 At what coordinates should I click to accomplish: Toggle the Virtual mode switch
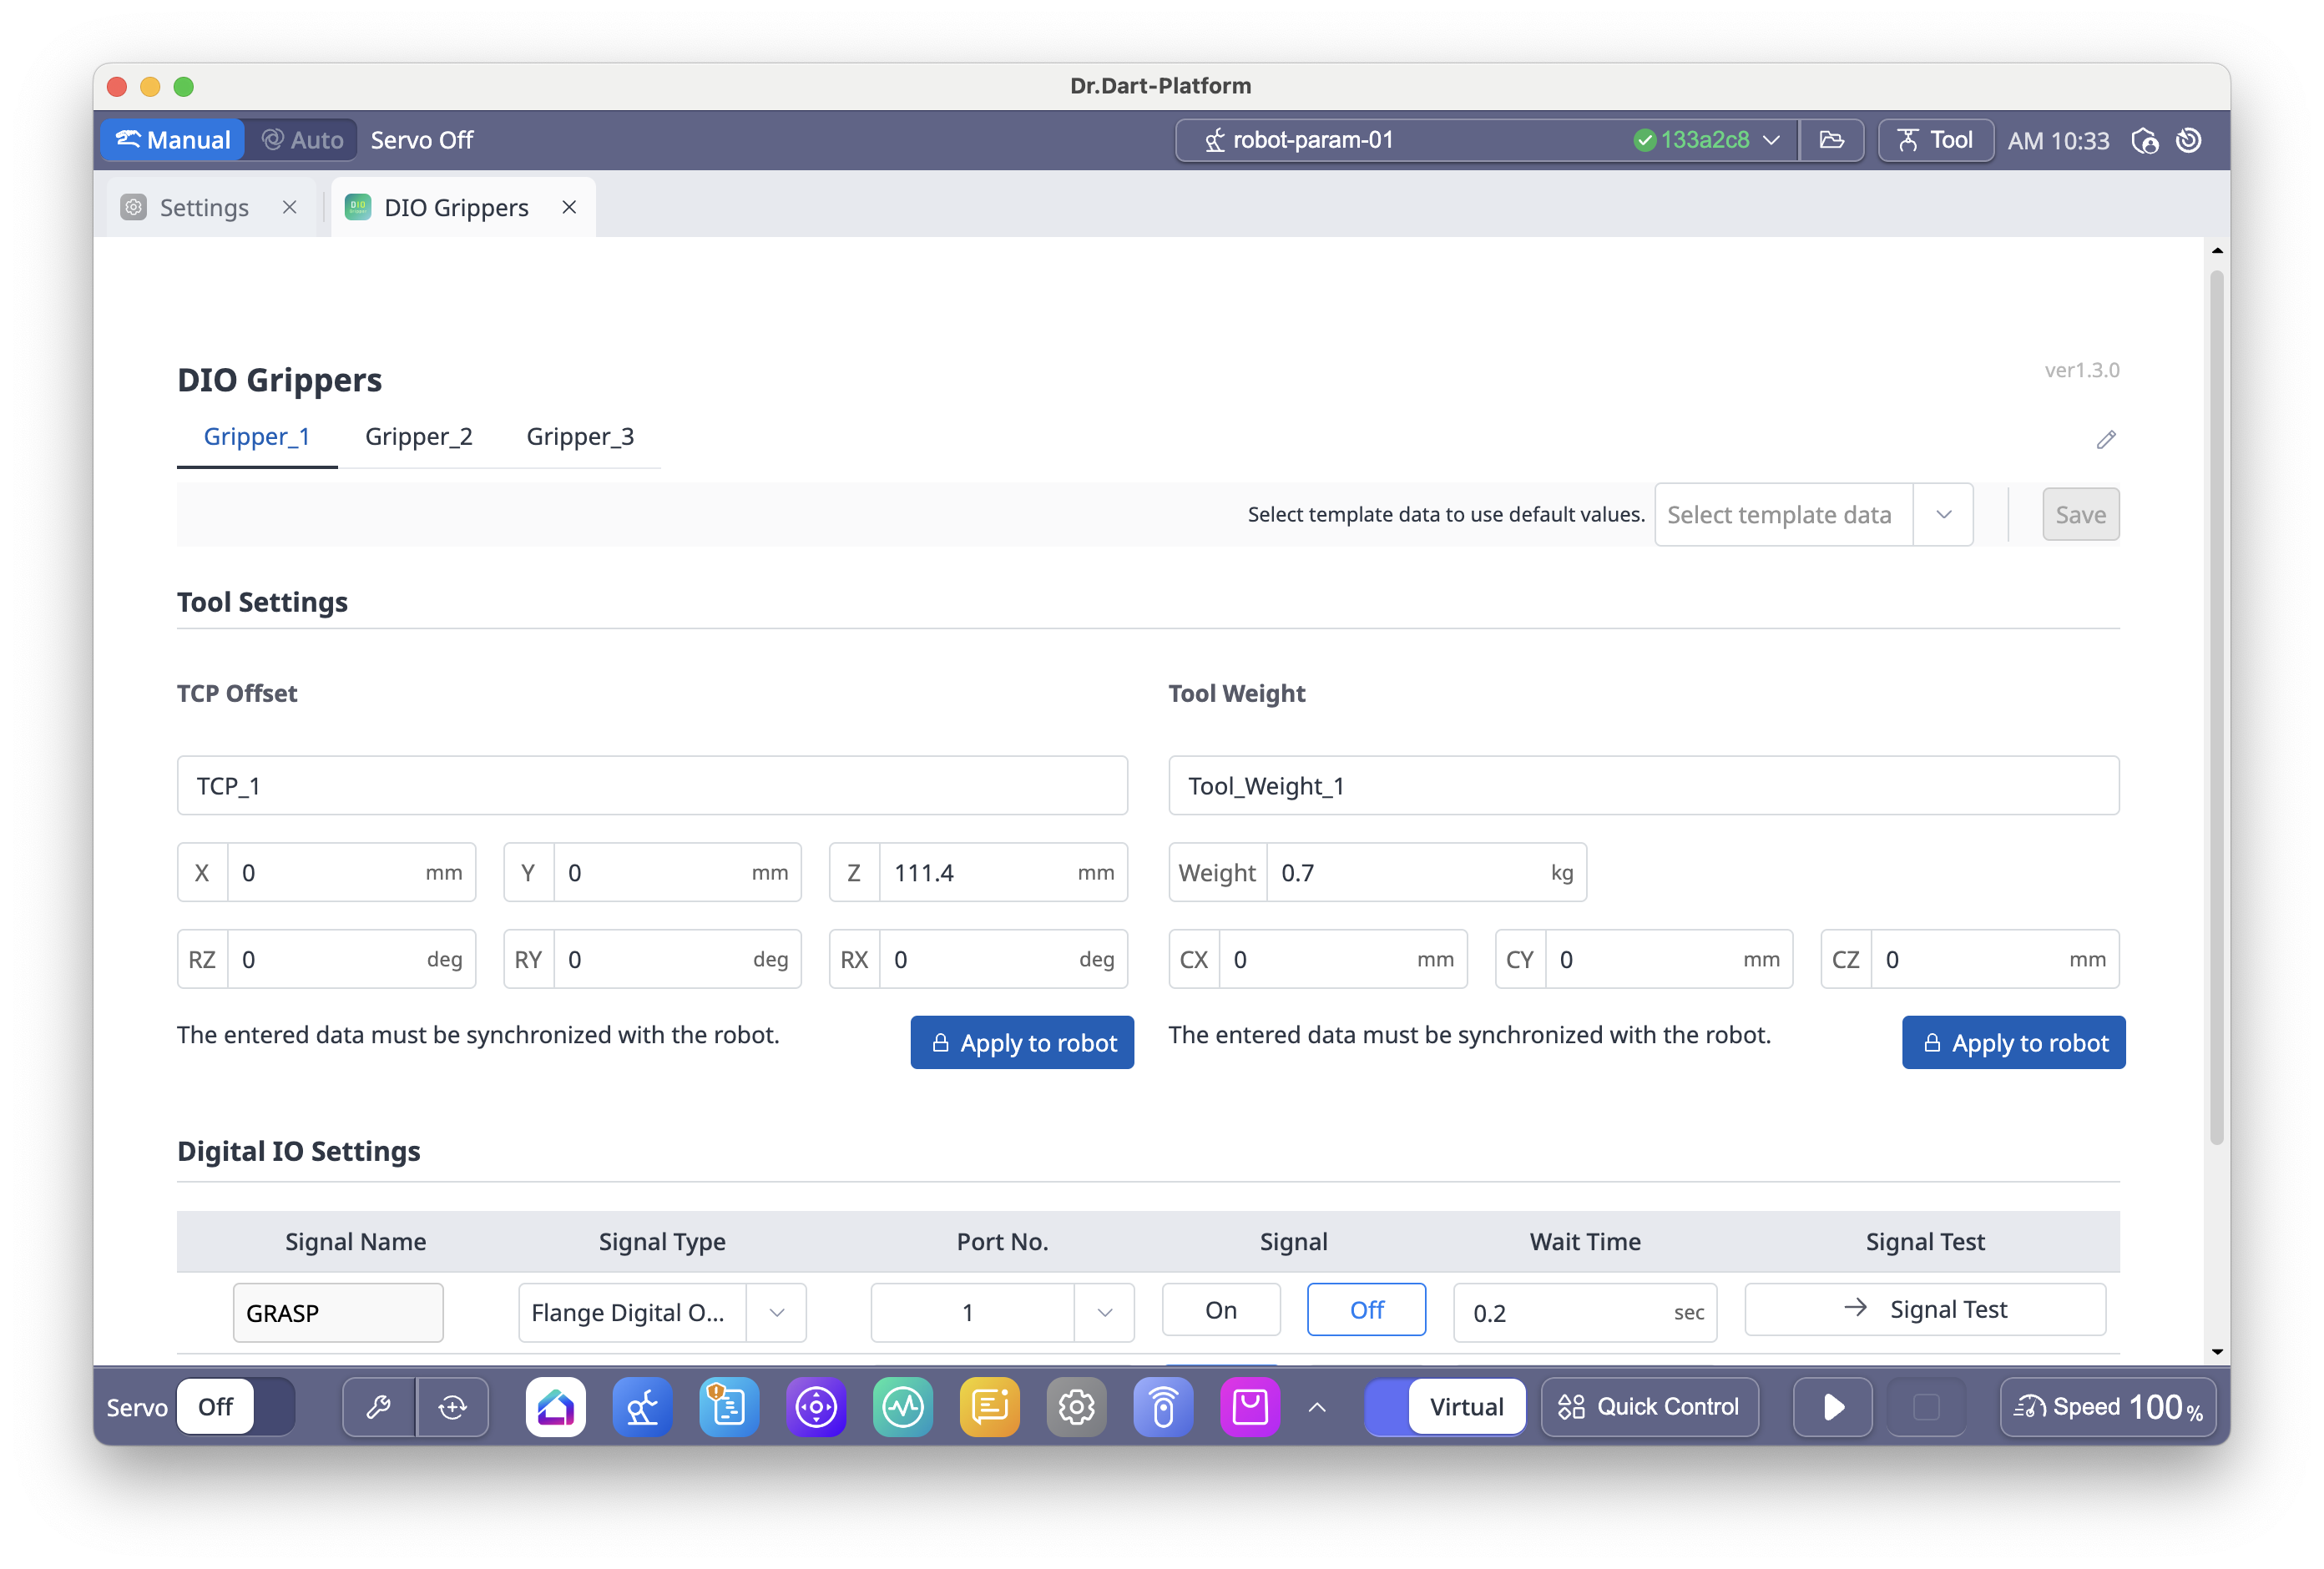pyautogui.click(x=1446, y=1407)
